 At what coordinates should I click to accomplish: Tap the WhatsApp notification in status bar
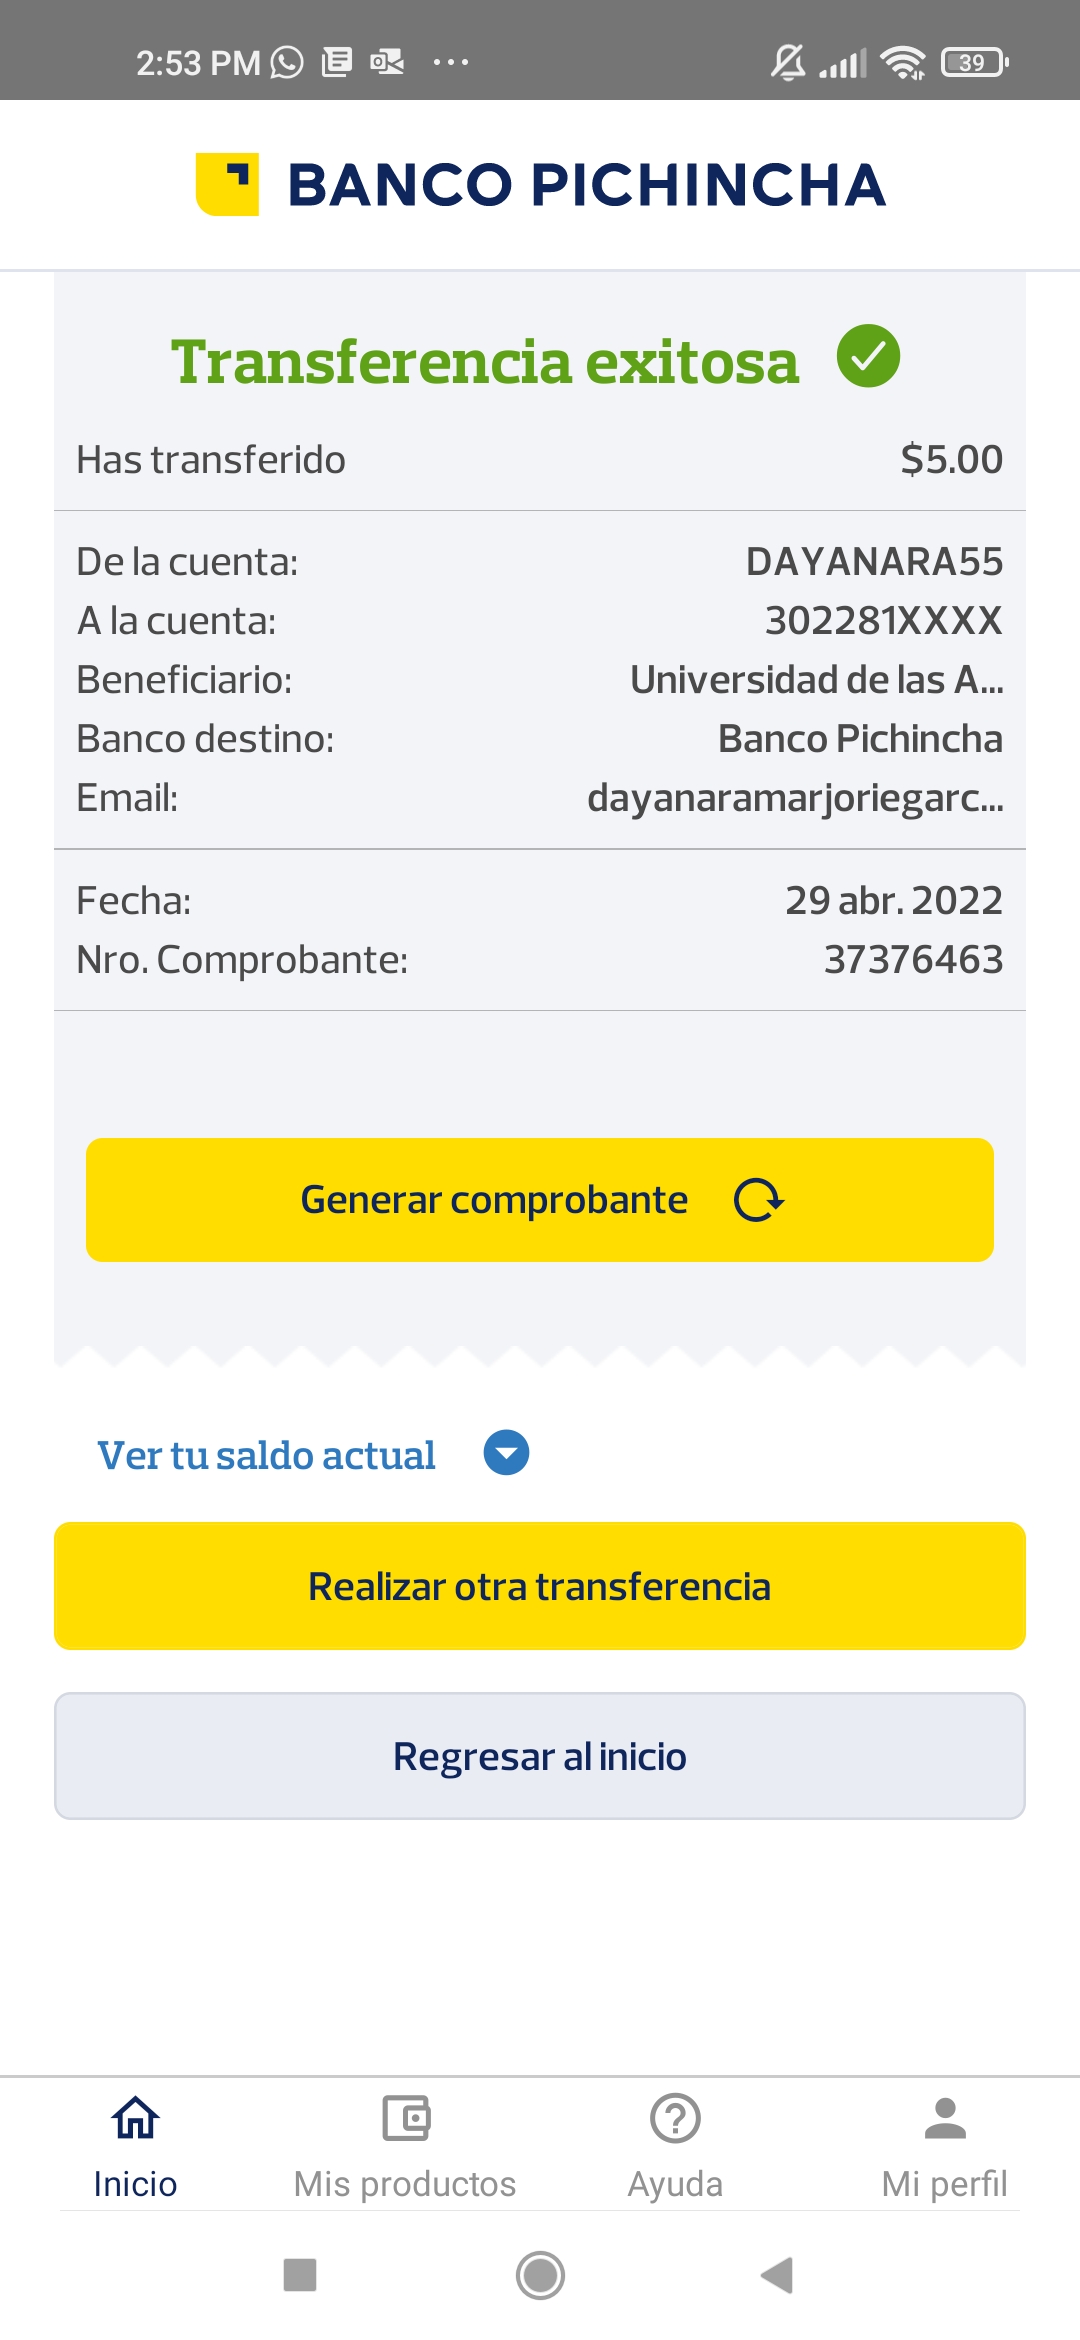tap(287, 62)
